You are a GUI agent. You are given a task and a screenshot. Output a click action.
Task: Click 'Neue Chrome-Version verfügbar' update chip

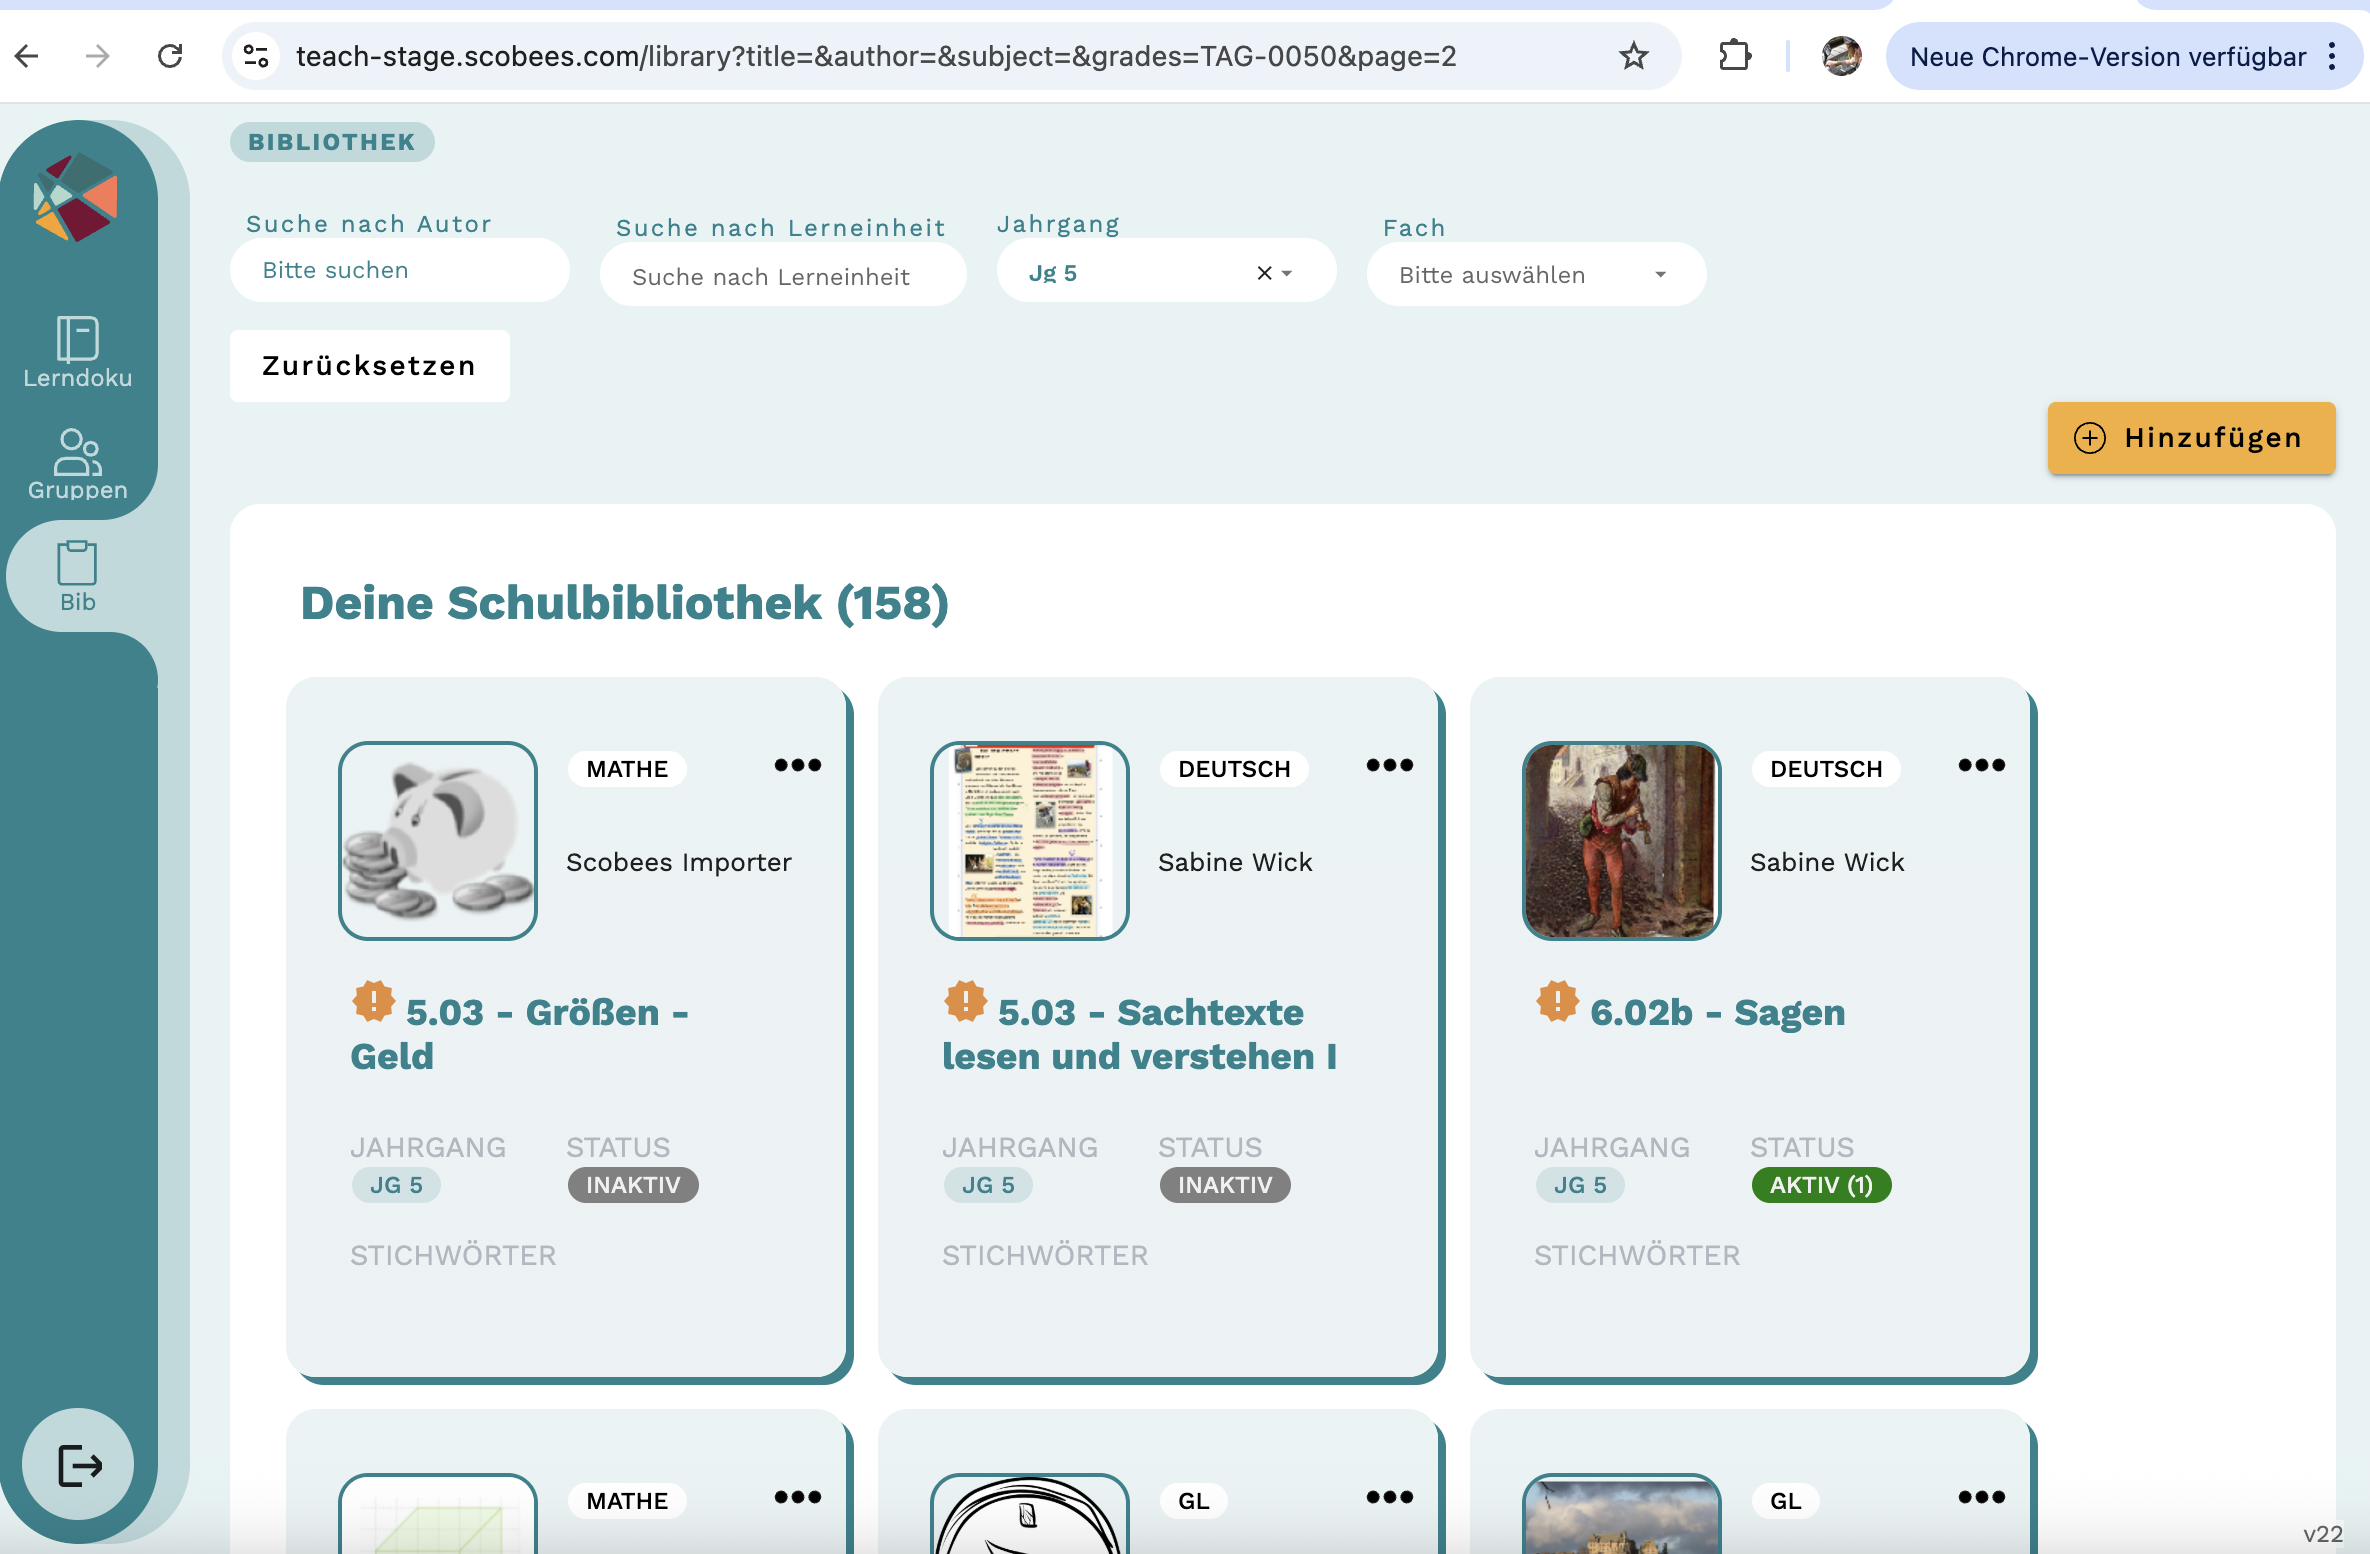pyautogui.click(x=2107, y=57)
